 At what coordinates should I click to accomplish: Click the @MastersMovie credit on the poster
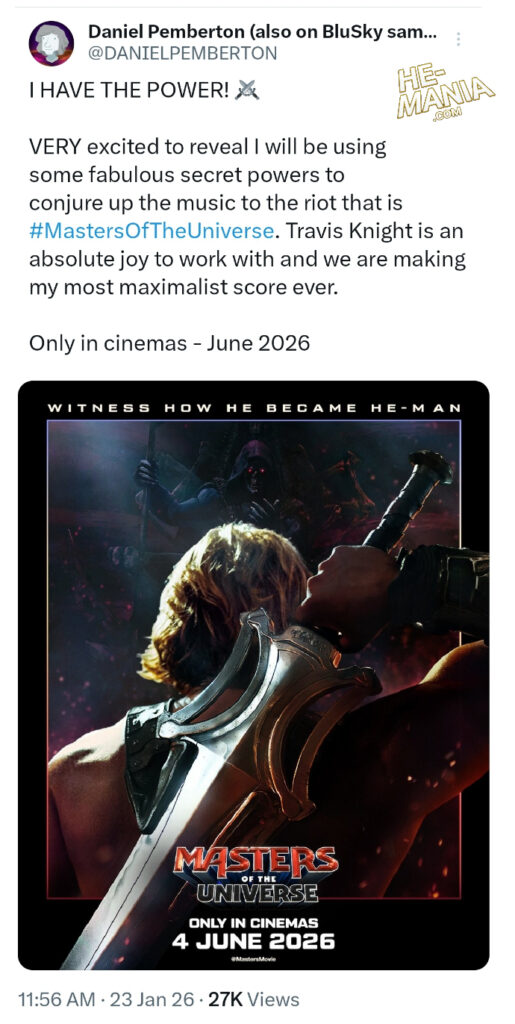pos(253,959)
